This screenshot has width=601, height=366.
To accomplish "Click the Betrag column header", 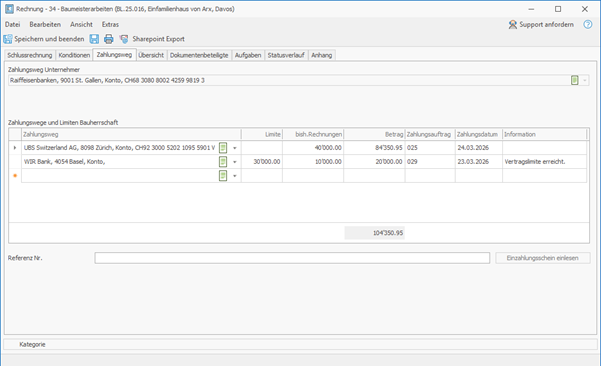I will click(374, 134).
